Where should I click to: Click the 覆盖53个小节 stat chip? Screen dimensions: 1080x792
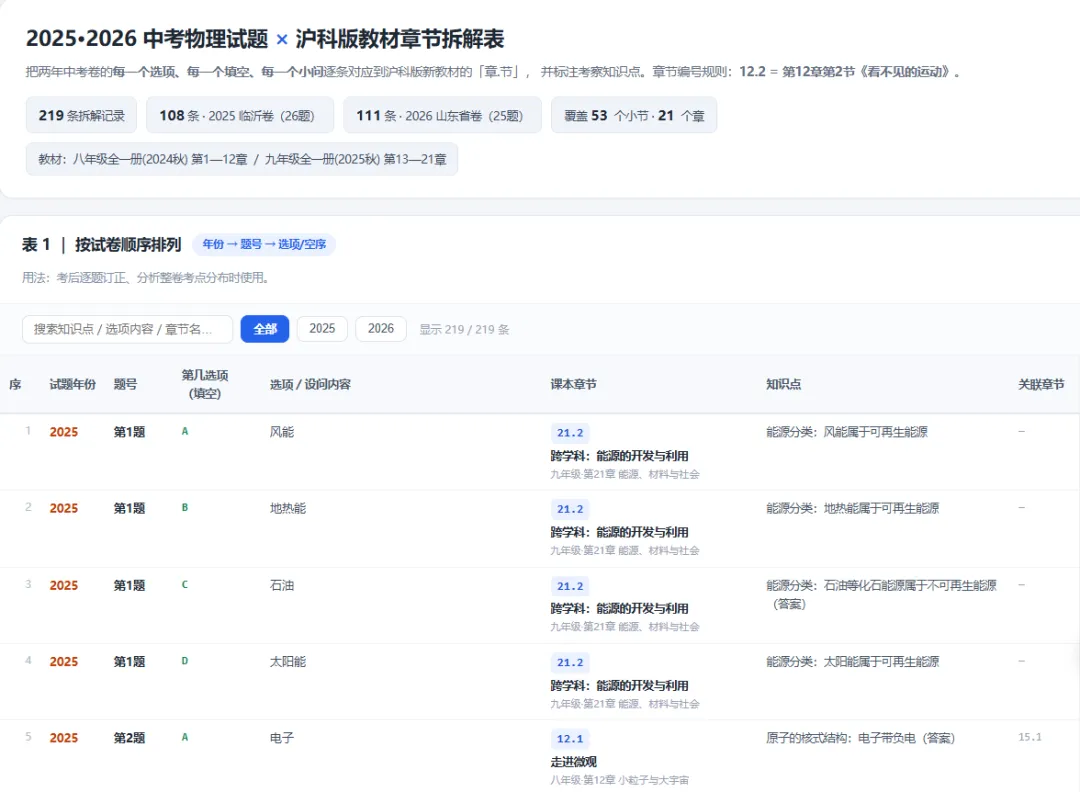pos(634,115)
